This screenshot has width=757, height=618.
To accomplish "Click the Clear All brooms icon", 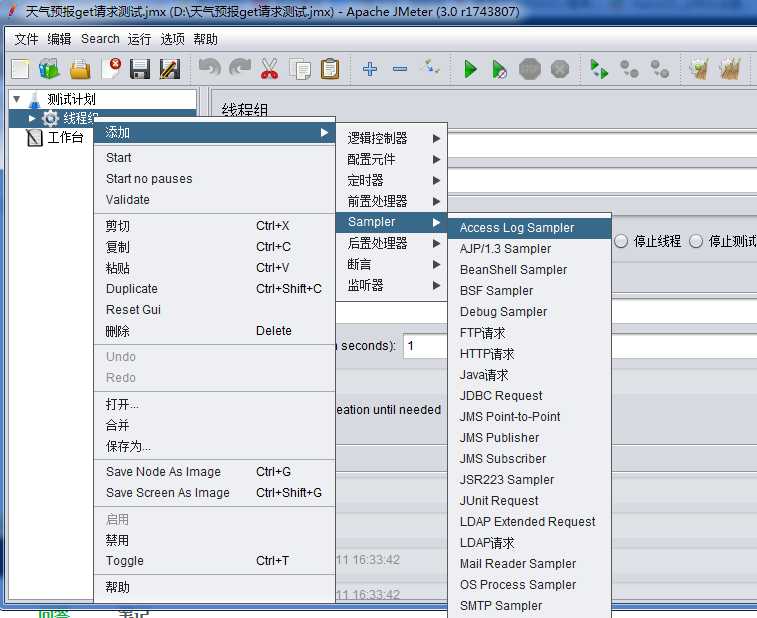I will click(x=729, y=69).
